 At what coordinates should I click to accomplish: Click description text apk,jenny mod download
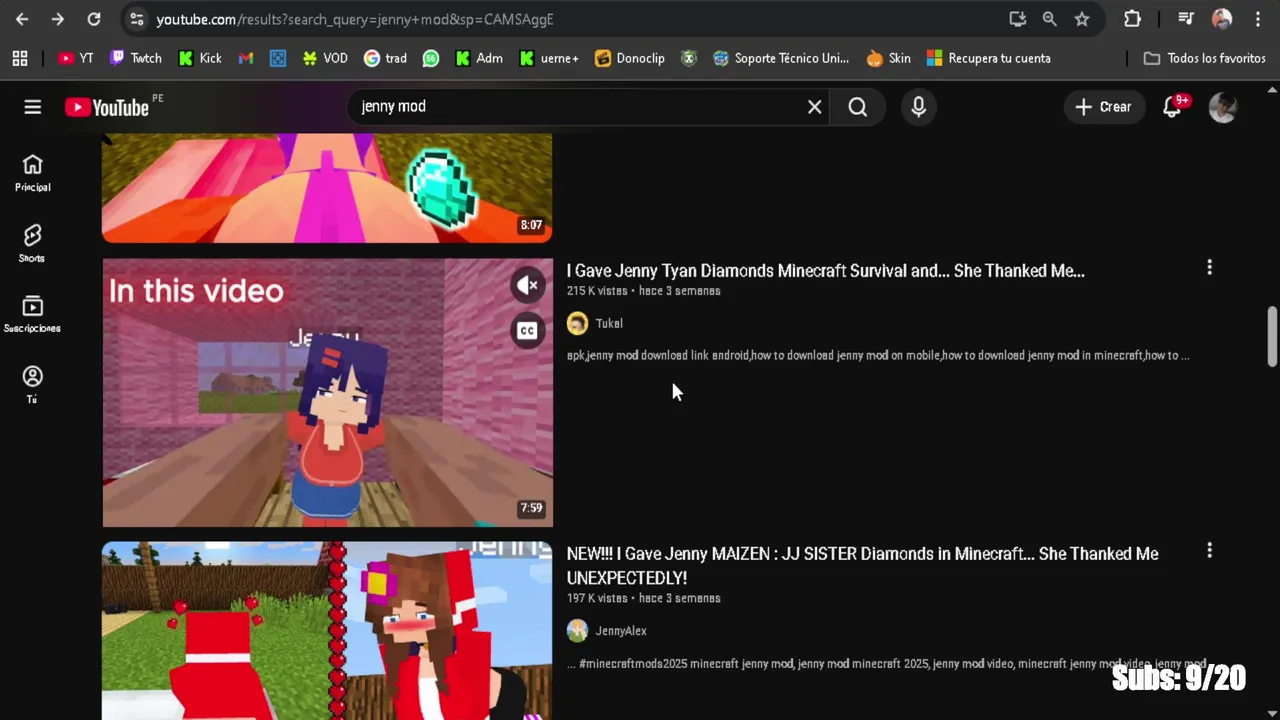coord(878,355)
